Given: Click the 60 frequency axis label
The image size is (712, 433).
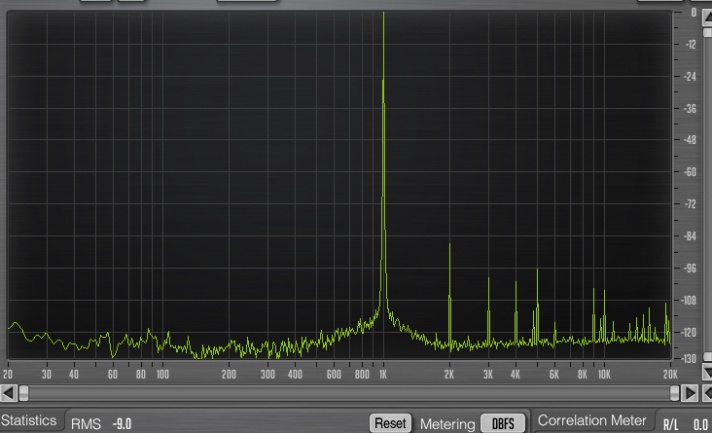Looking at the screenshot, I should click(x=113, y=374).
